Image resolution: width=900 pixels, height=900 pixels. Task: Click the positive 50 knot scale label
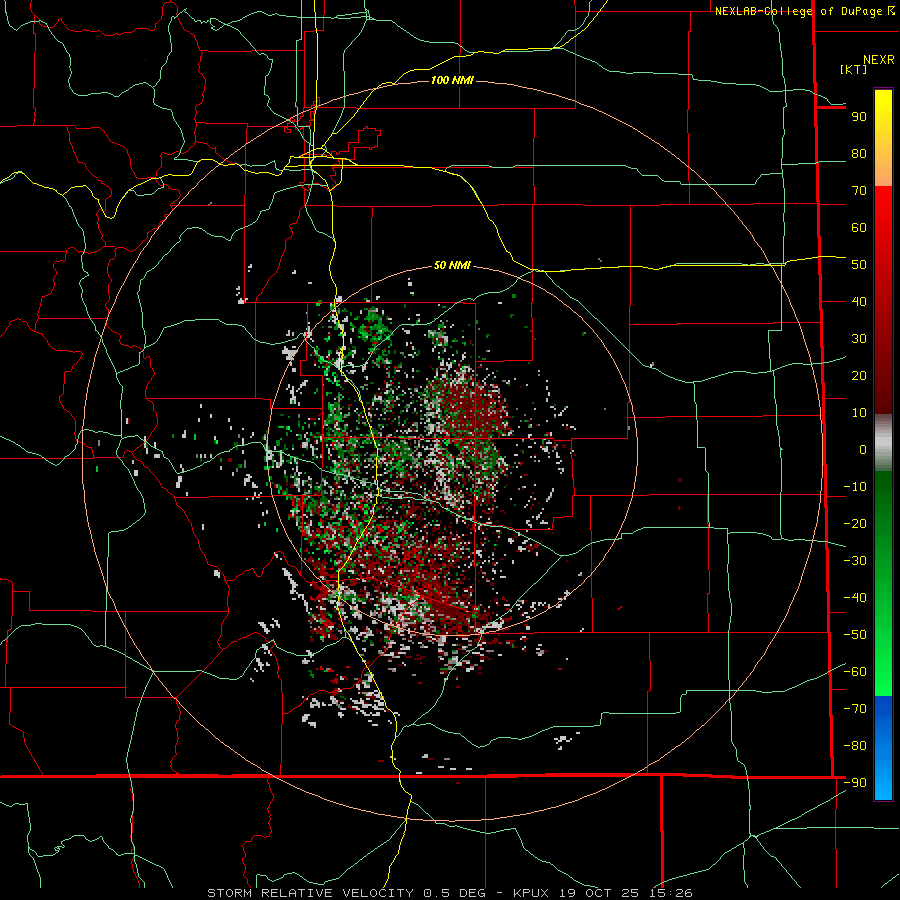click(859, 265)
